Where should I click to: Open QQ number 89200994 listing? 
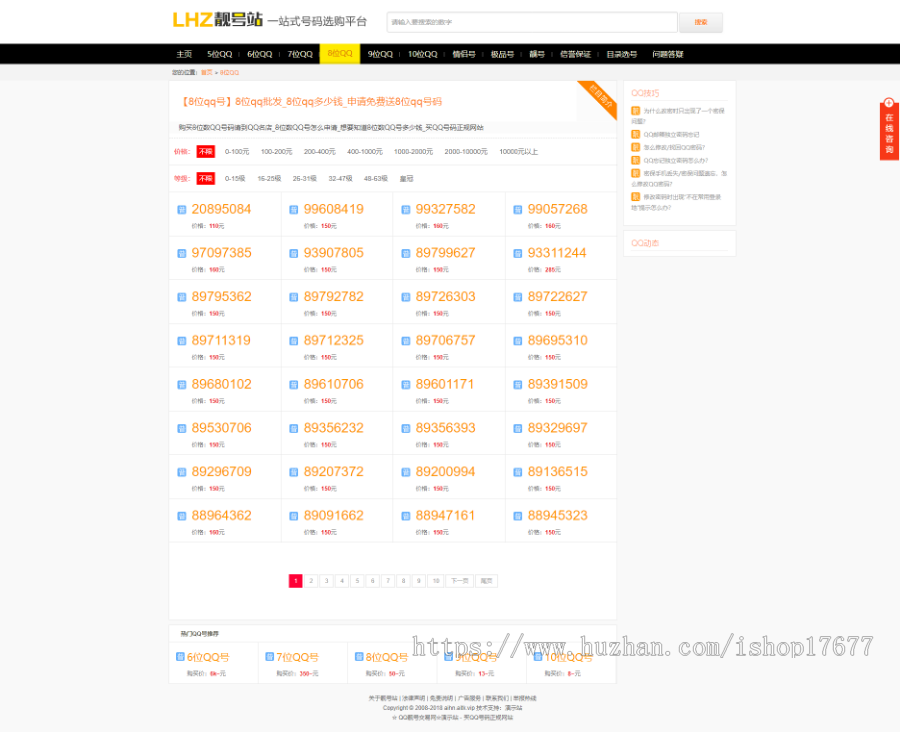445,471
